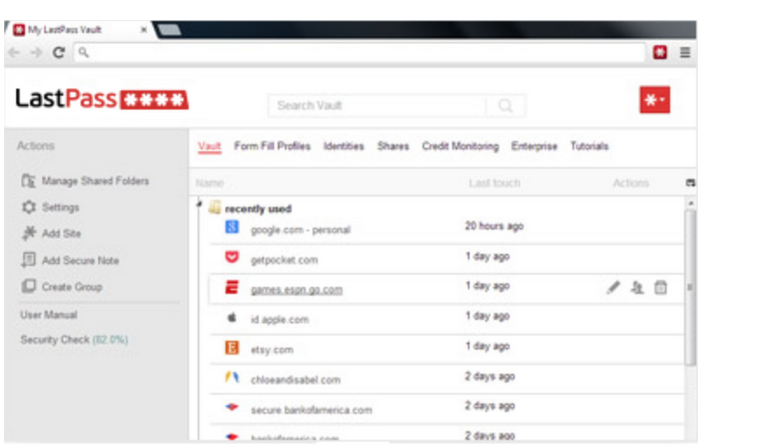Click the Create Group icon

point(28,286)
